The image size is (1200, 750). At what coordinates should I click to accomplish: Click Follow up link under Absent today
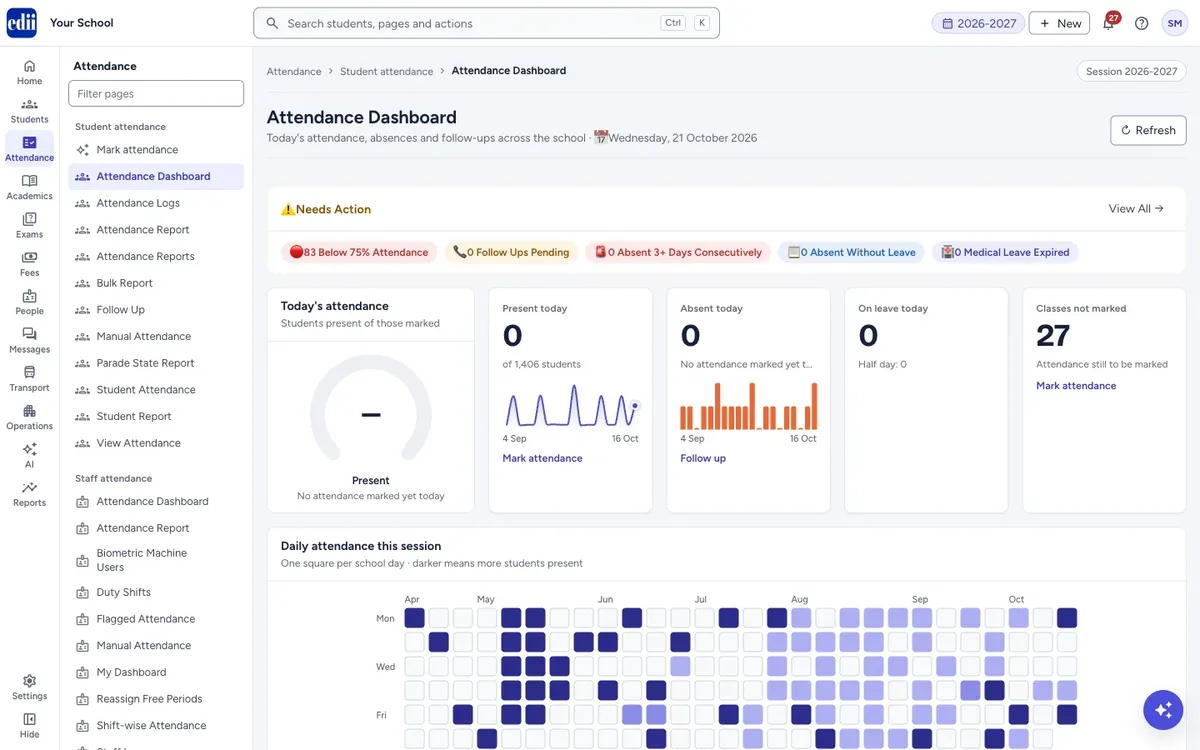[703, 458]
